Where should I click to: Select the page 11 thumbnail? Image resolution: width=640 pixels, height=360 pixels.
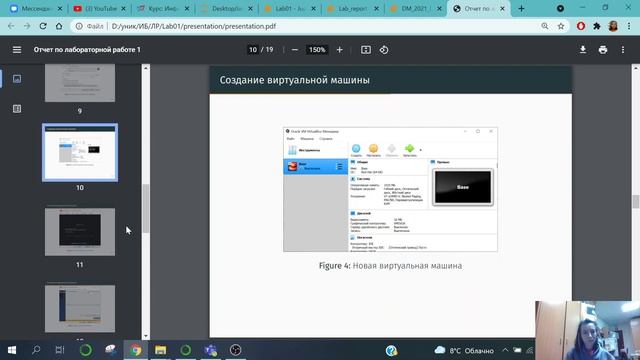(x=80, y=232)
